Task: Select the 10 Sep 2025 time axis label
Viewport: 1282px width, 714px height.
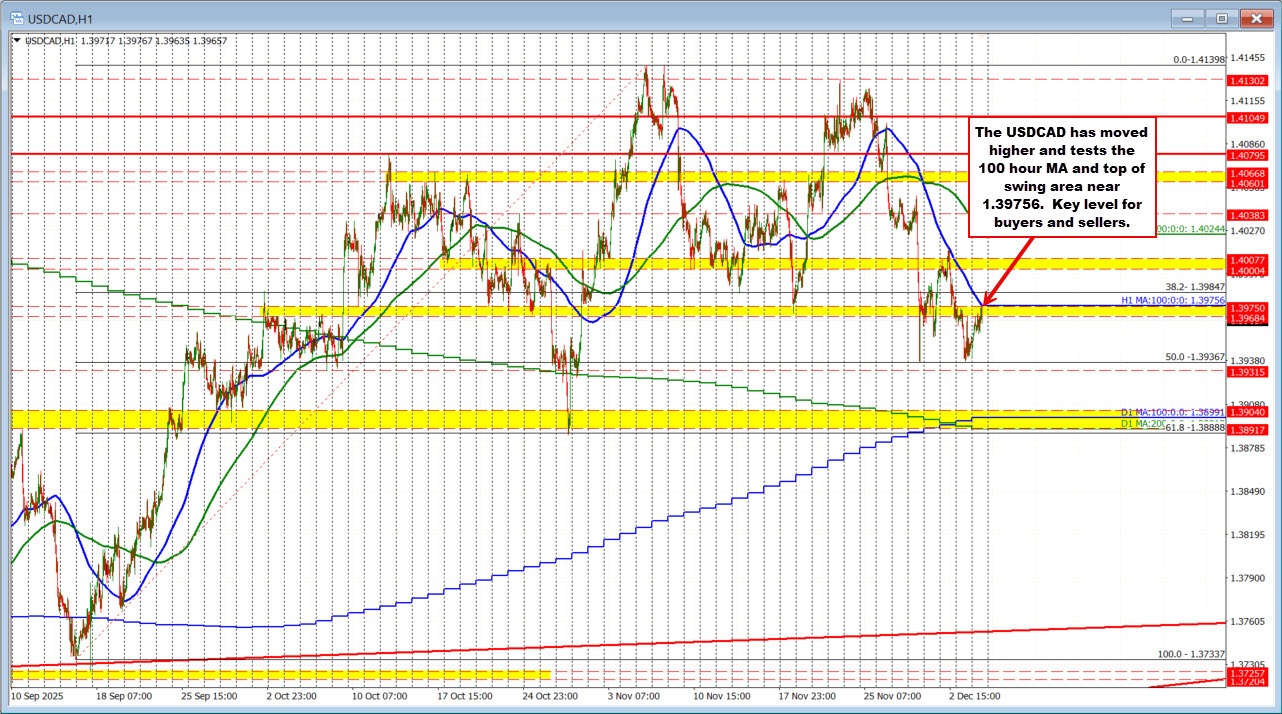Action: coord(38,695)
